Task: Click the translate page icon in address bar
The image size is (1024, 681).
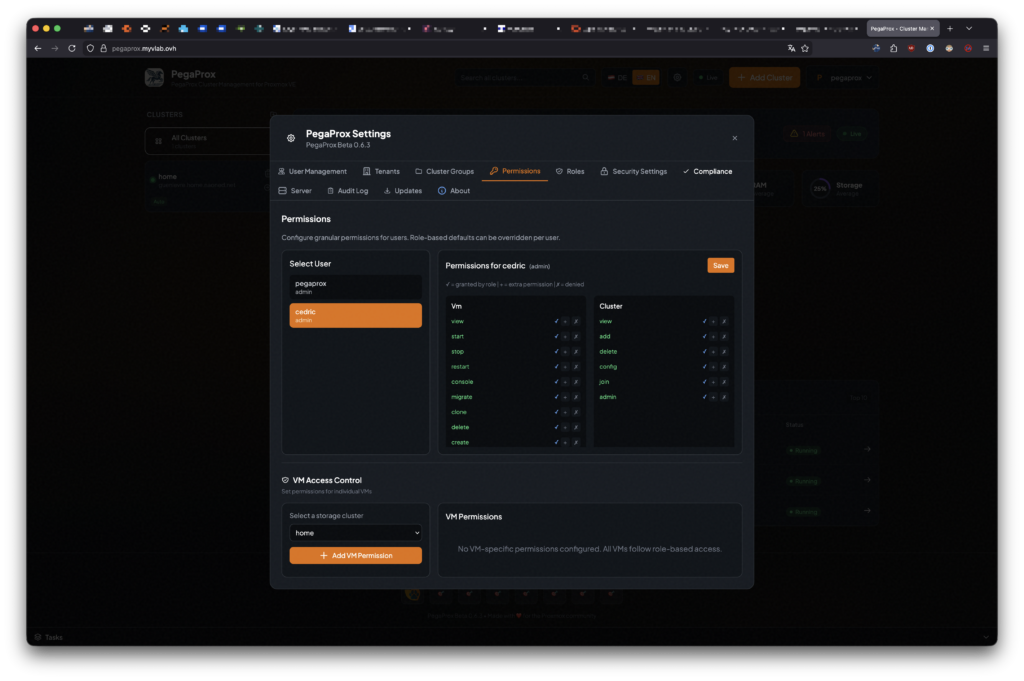Action: click(x=791, y=48)
